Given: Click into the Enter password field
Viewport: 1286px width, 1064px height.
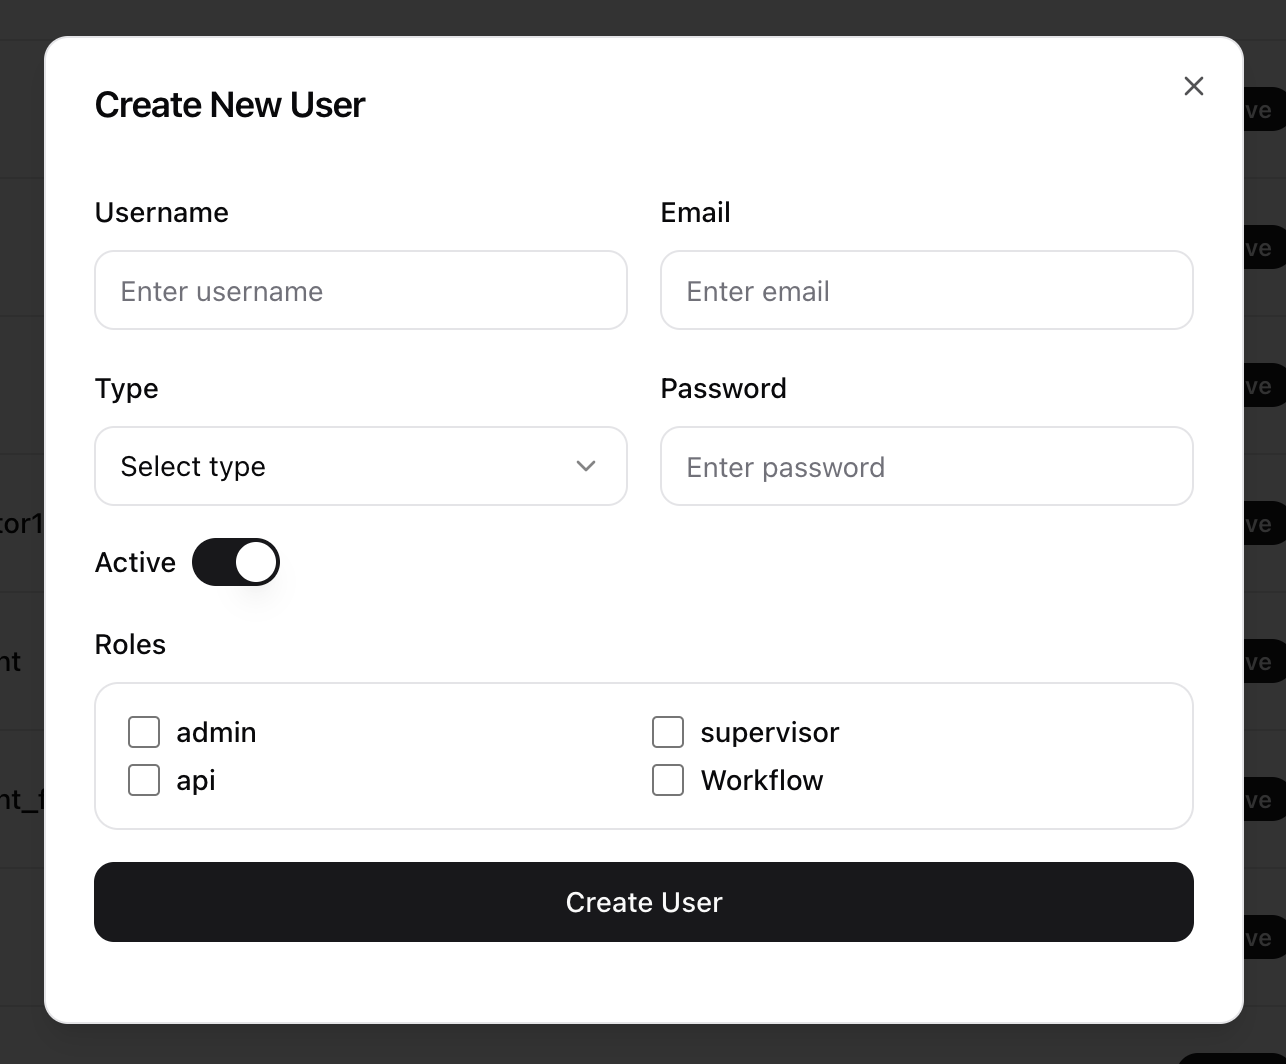Looking at the screenshot, I should click(x=926, y=467).
